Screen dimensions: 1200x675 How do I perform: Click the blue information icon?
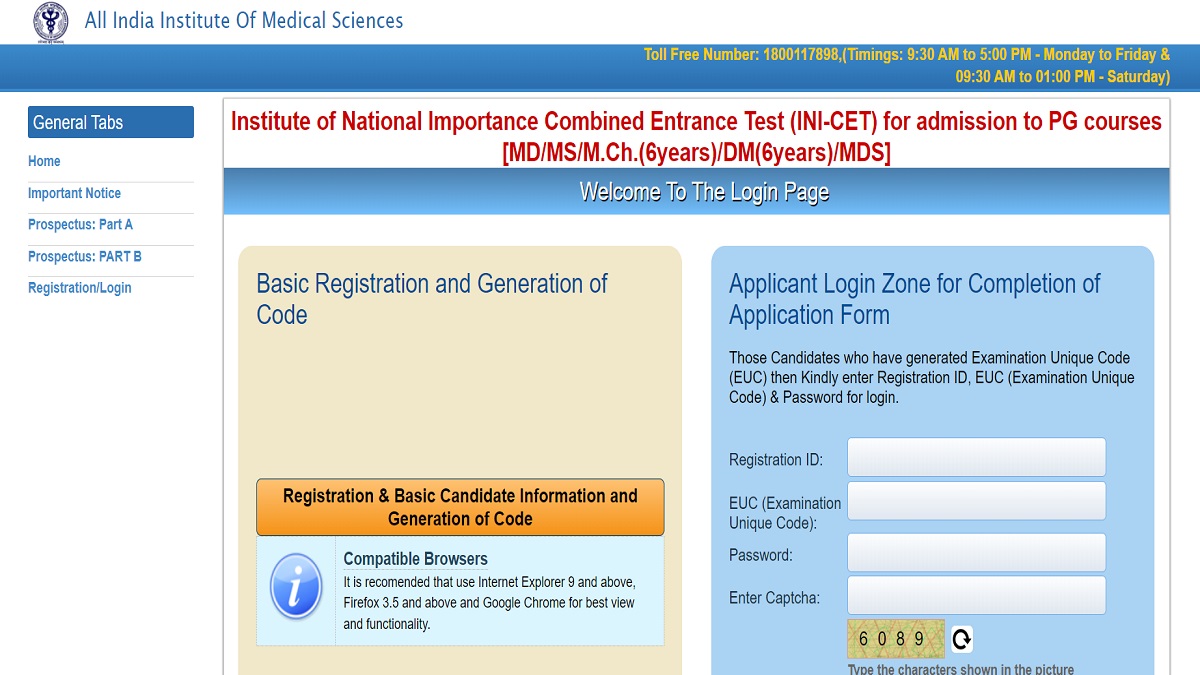click(x=296, y=587)
